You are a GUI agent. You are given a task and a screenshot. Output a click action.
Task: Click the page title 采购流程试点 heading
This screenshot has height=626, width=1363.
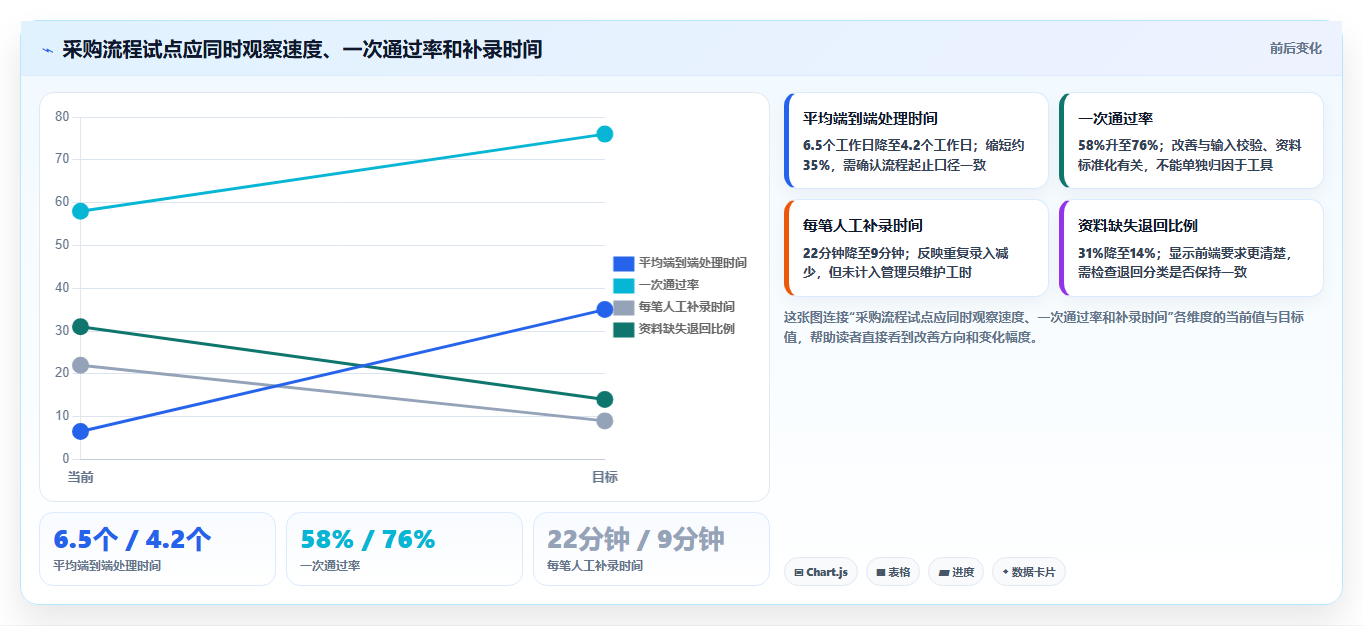(x=302, y=49)
